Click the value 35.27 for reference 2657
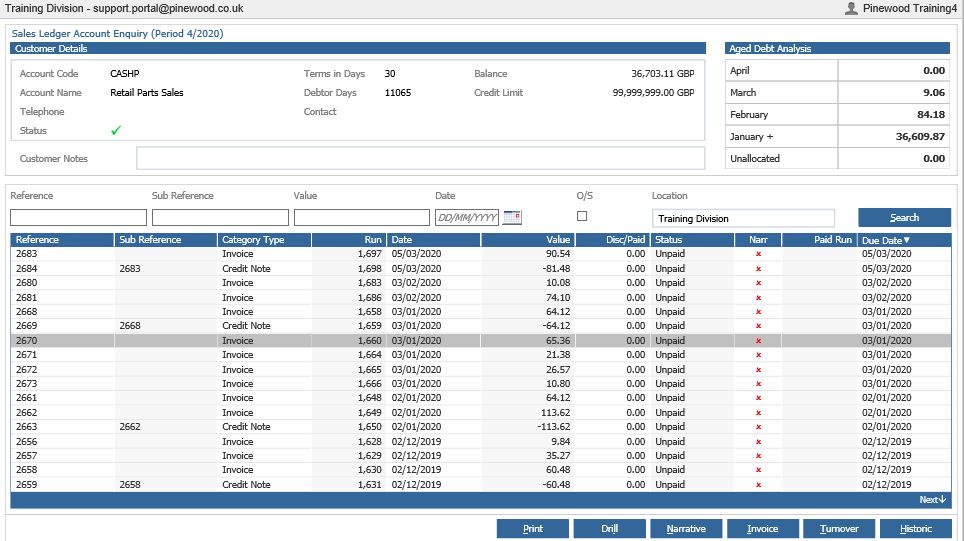Viewport: 964px width, 541px height. point(558,456)
